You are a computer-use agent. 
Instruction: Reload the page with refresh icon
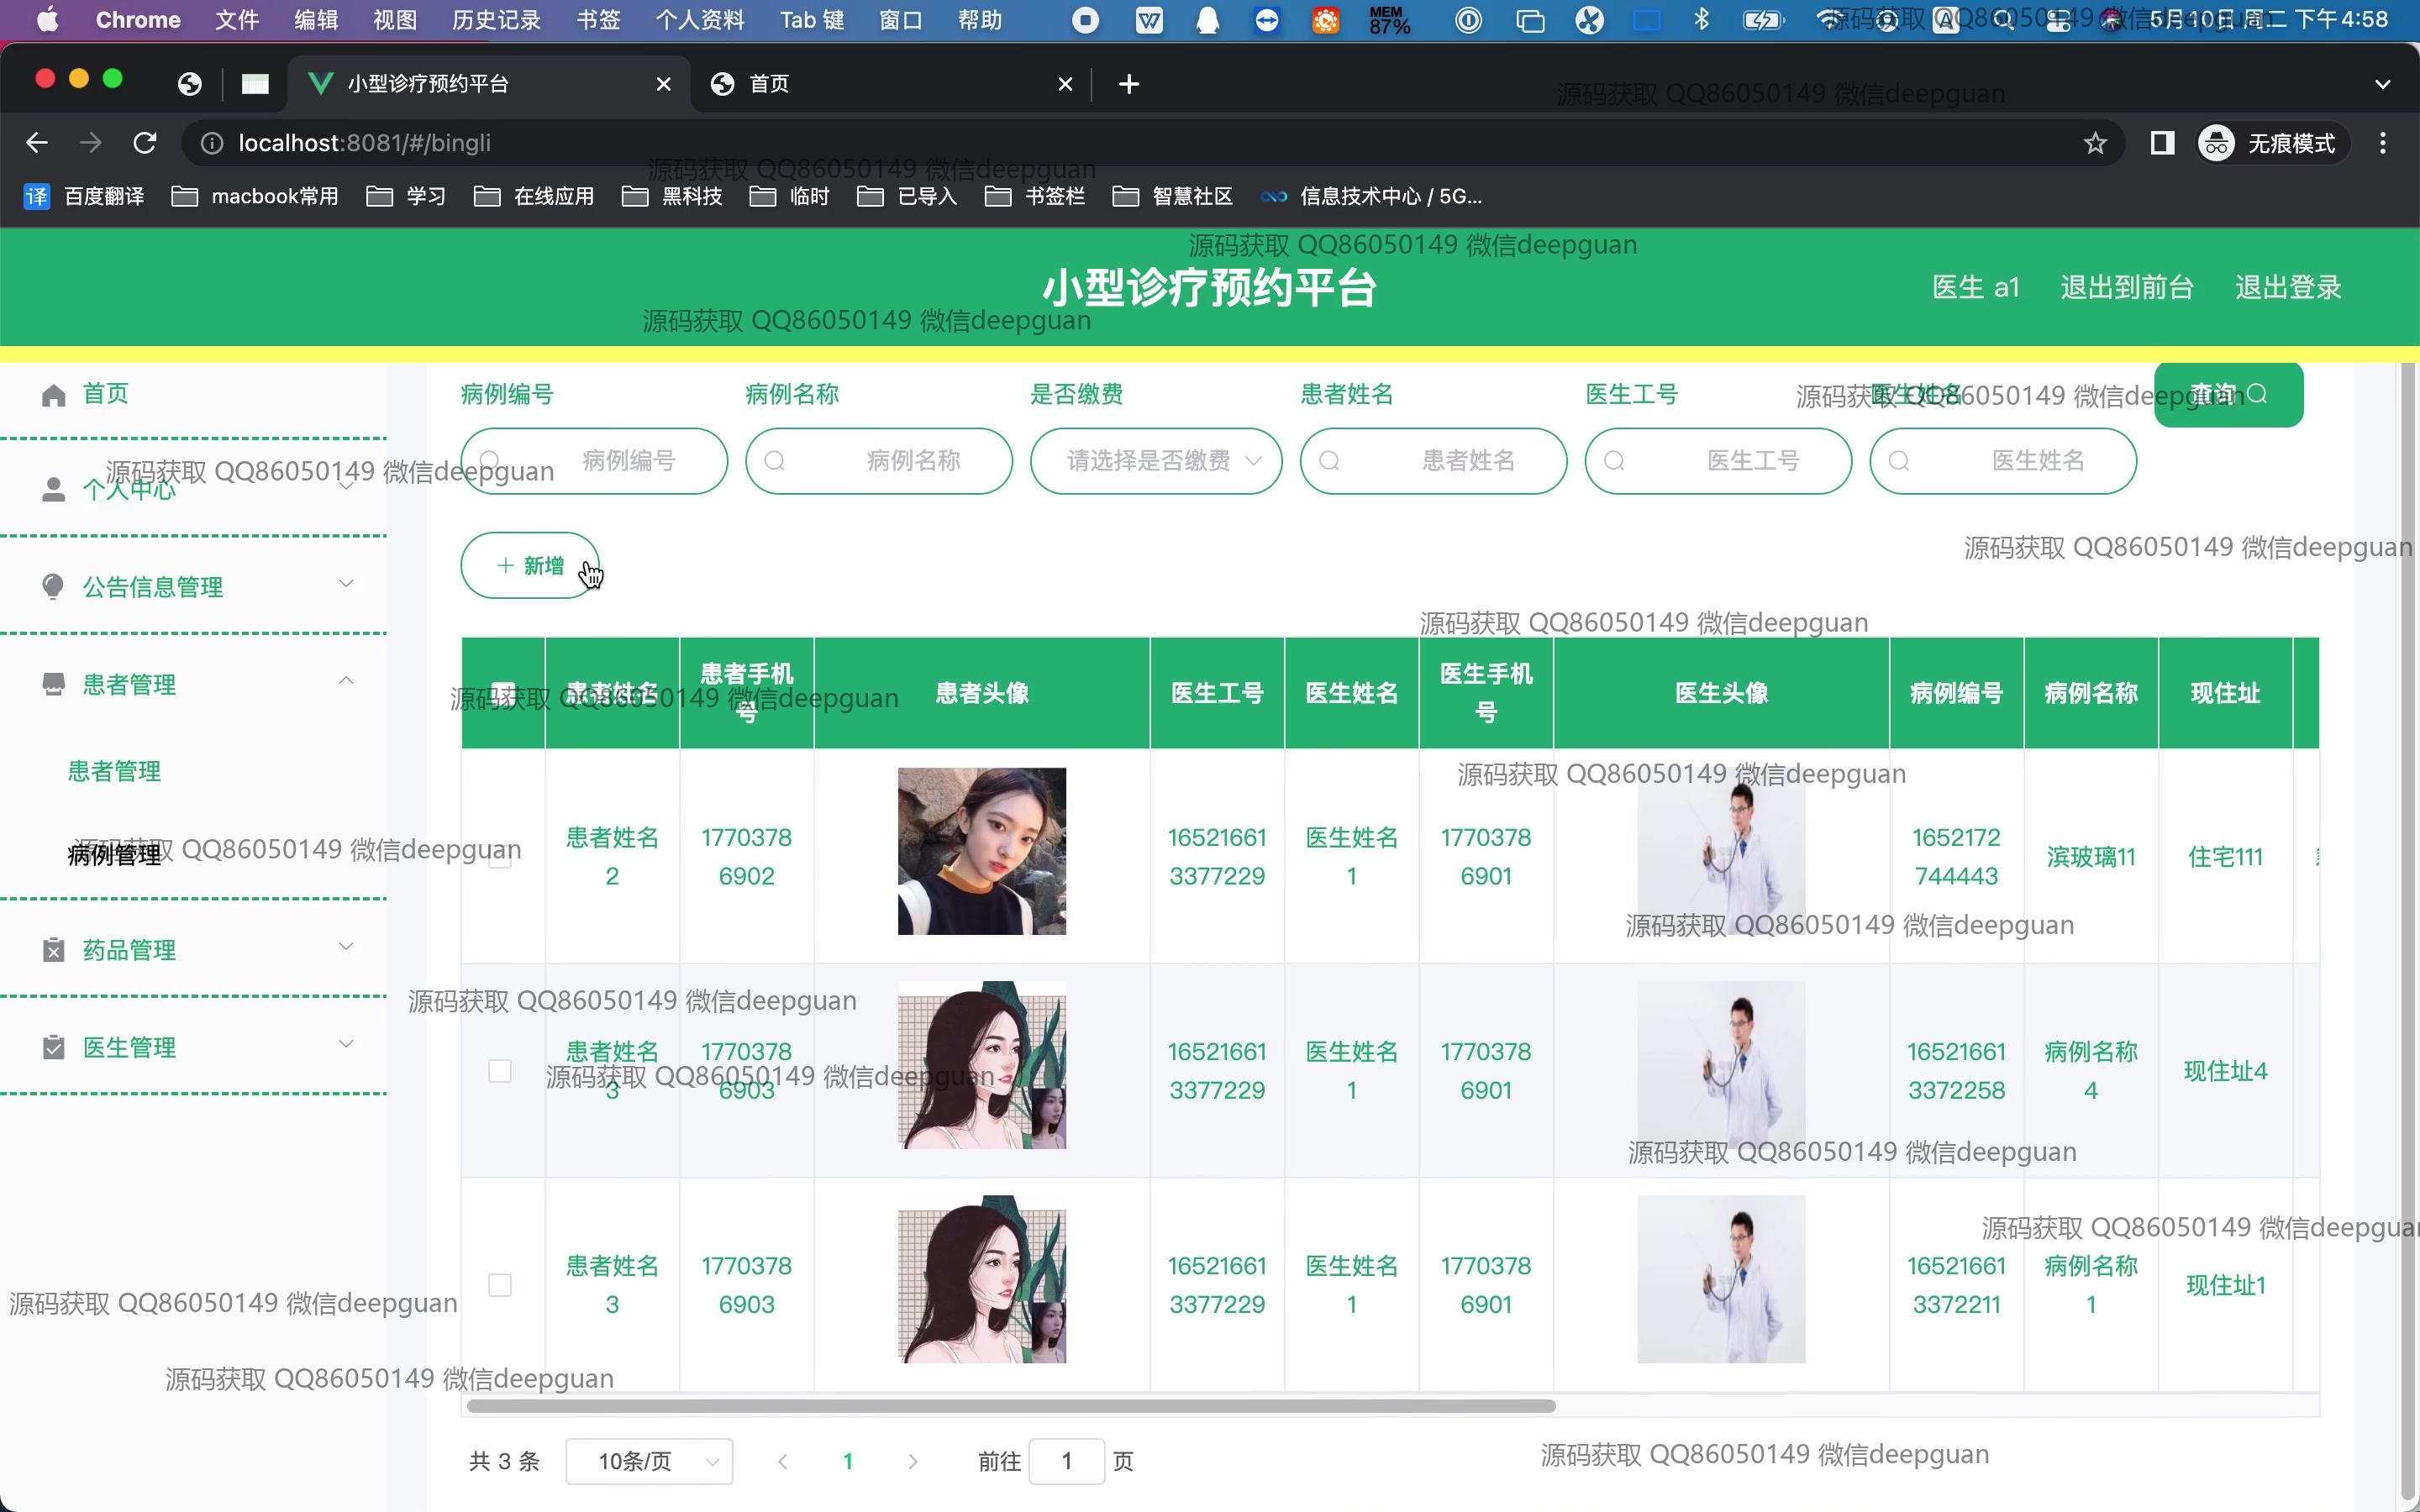[x=145, y=143]
